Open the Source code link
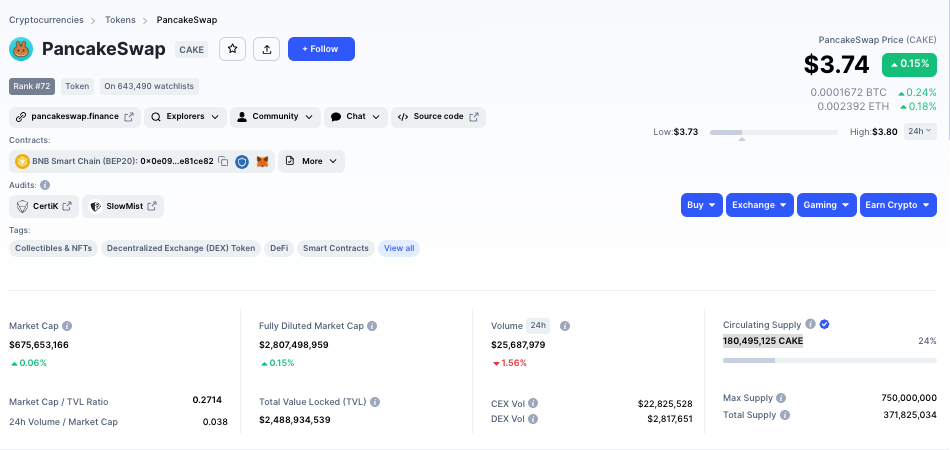The width and height of the screenshot is (950, 450). pos(438,117)
